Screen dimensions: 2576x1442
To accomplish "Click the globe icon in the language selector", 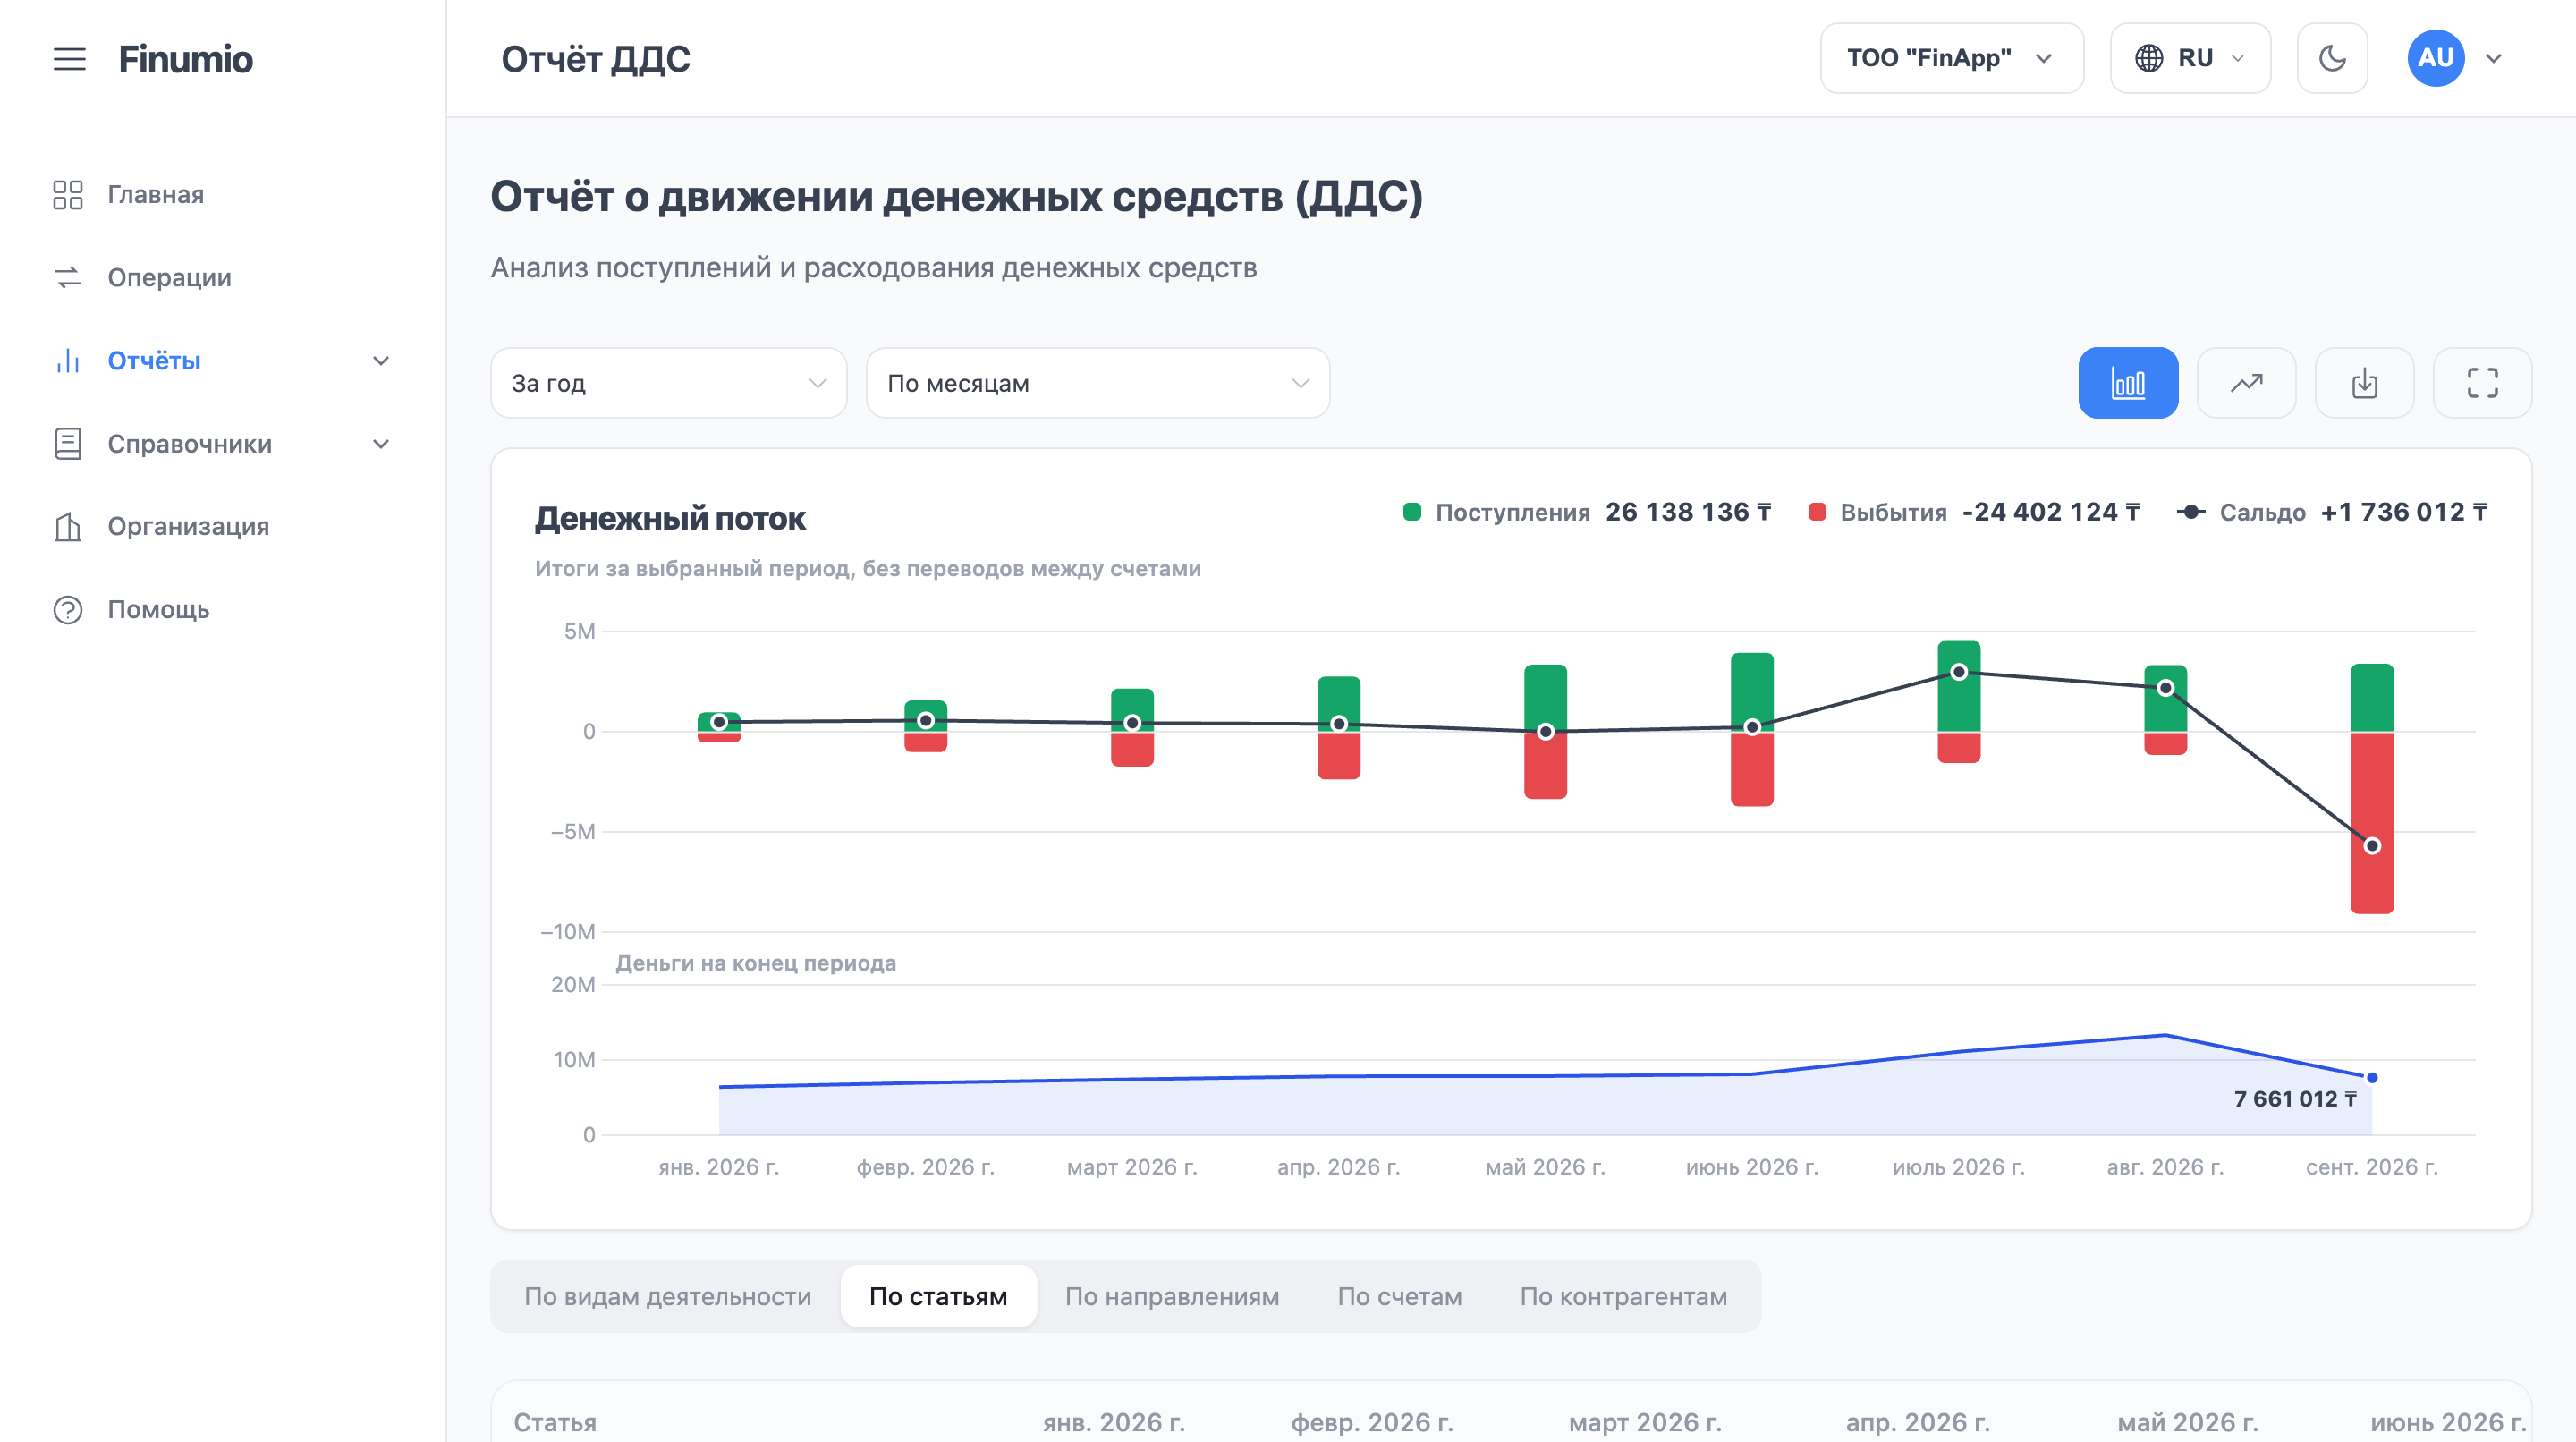I will tap(2149, 58).
